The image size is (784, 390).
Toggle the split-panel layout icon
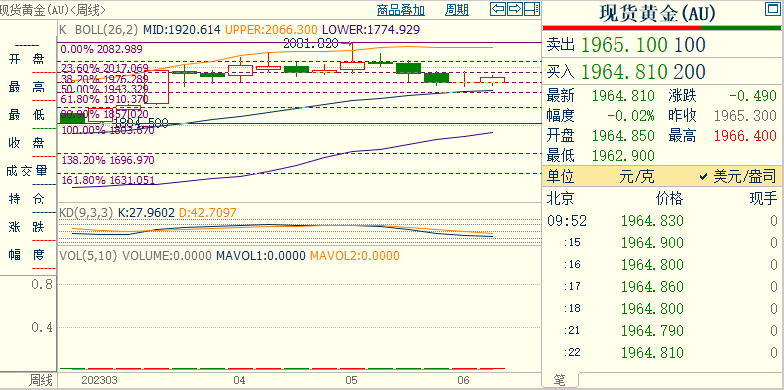click(532, 8)
